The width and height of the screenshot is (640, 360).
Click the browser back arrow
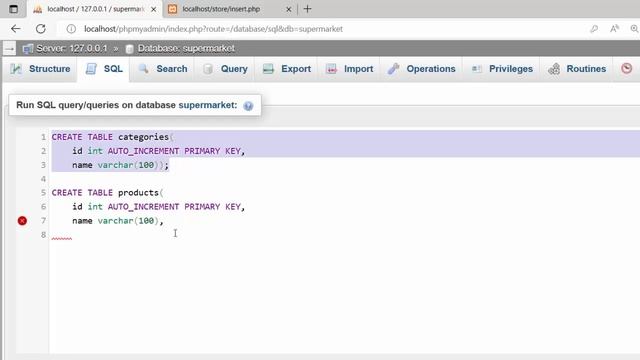click(x=16, y=29)
